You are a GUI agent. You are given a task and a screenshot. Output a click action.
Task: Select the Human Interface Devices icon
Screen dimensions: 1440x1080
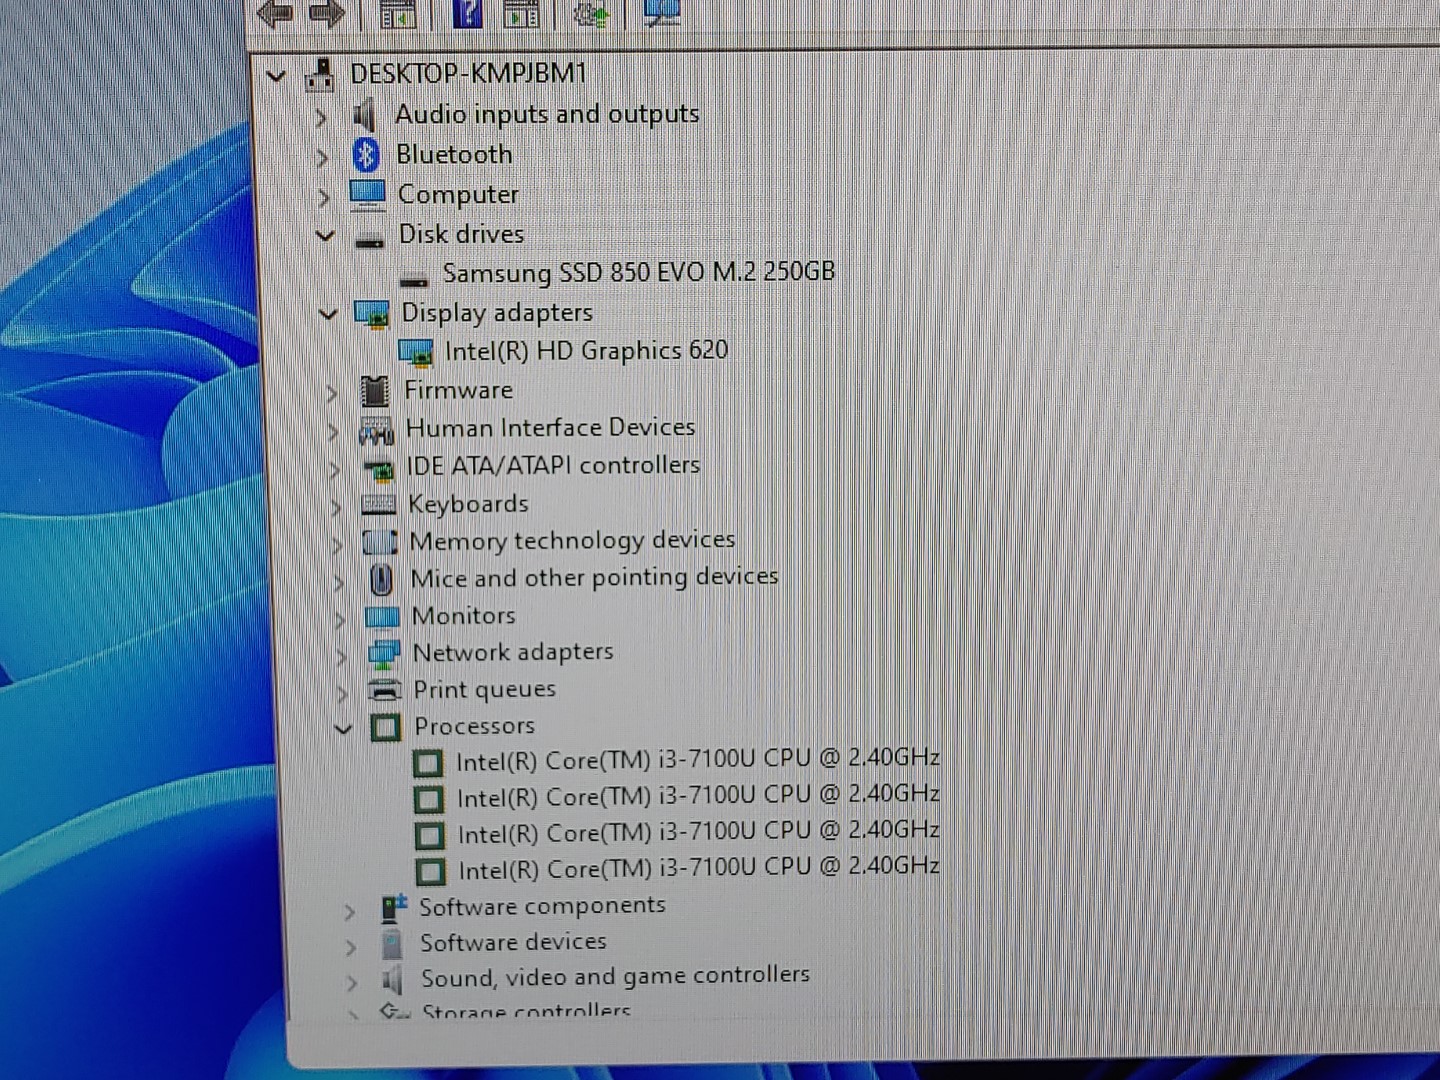click(376, 431)
